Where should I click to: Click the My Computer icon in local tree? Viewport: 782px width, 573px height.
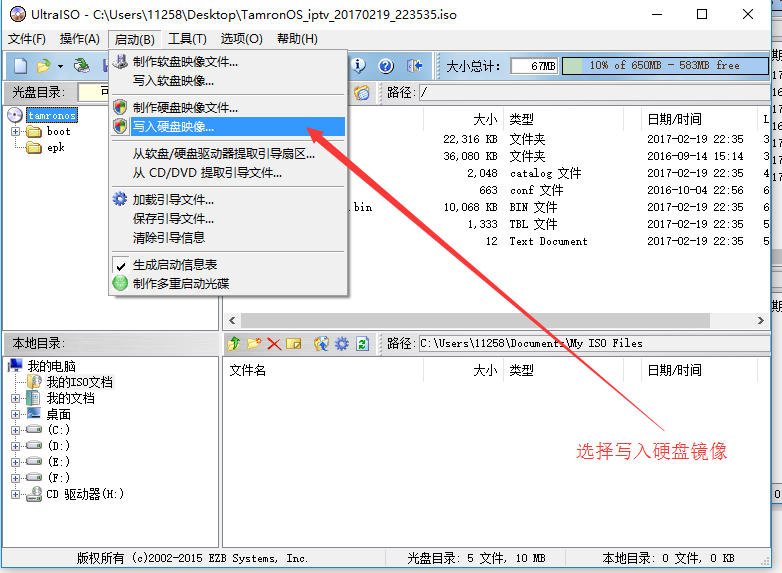(x=16, y=366)
